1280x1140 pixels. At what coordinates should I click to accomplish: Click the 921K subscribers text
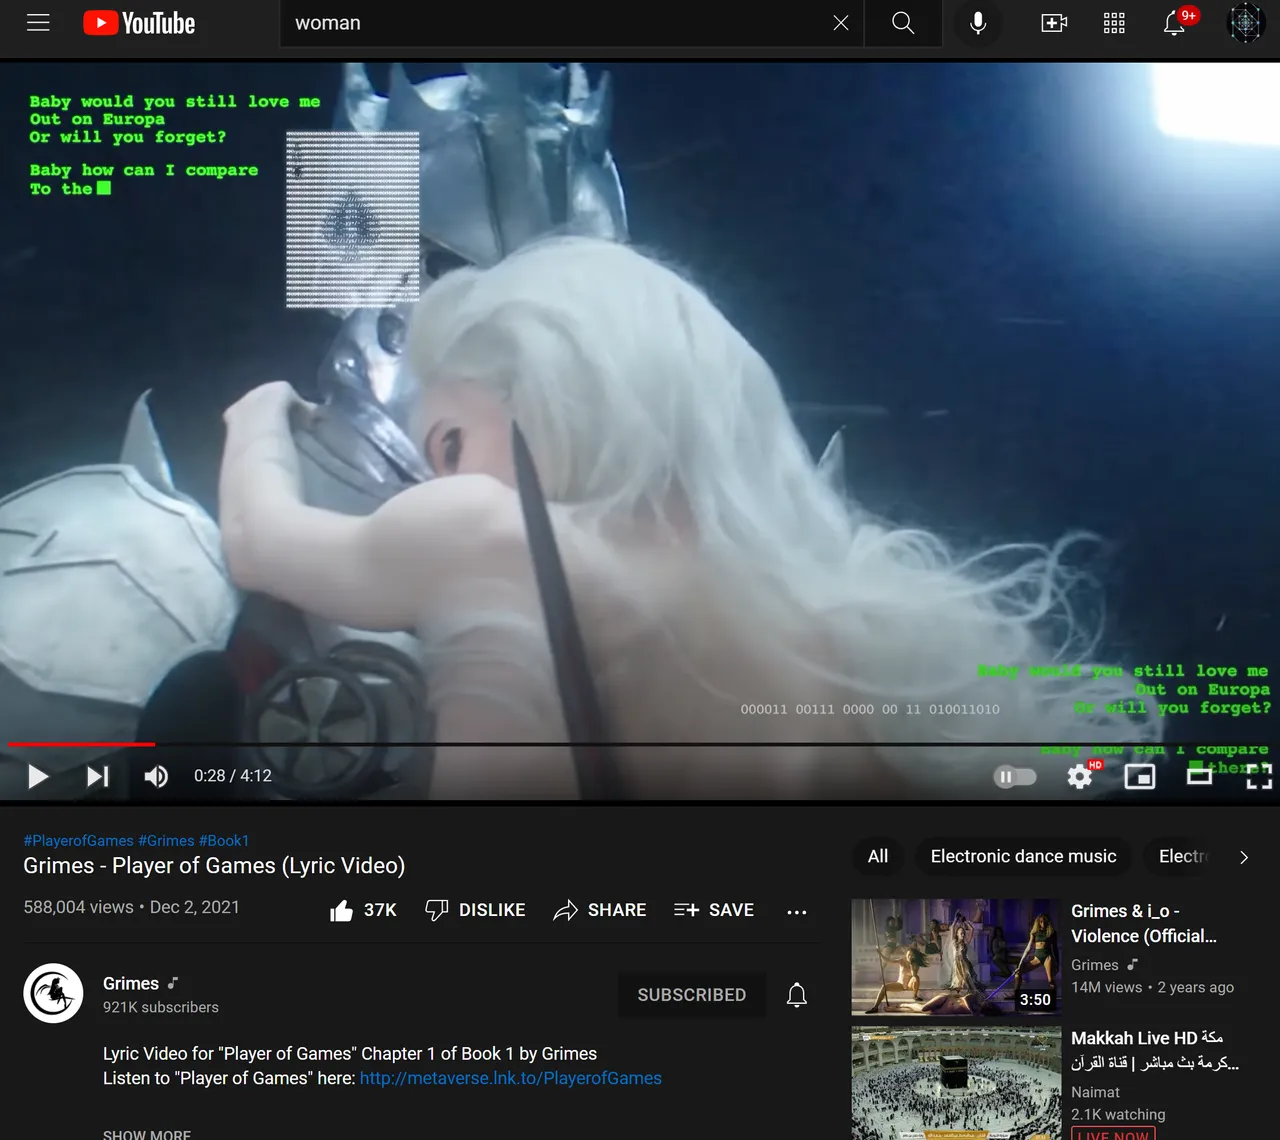[x=161, y=1007]
